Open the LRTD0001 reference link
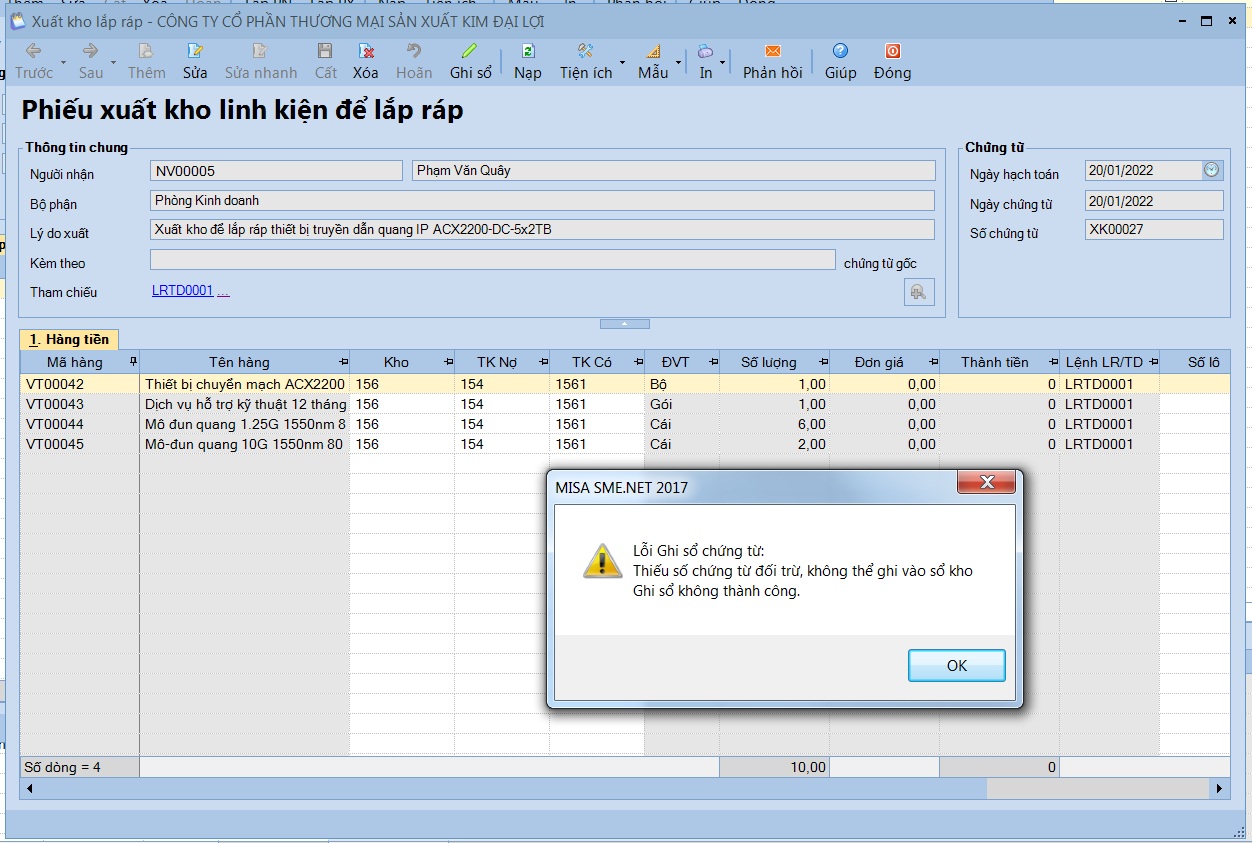 pos(183,290)
